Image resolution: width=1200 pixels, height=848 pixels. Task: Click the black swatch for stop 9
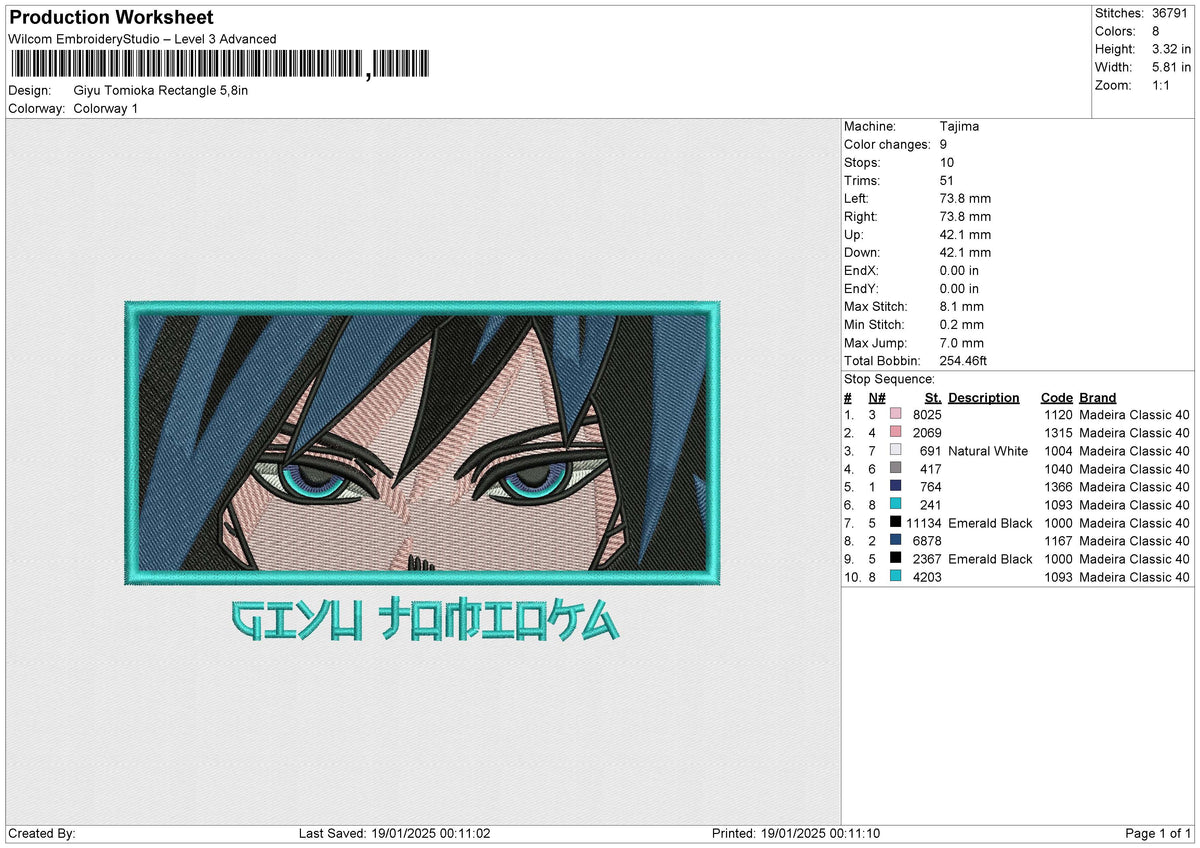(x=895, y=558)
